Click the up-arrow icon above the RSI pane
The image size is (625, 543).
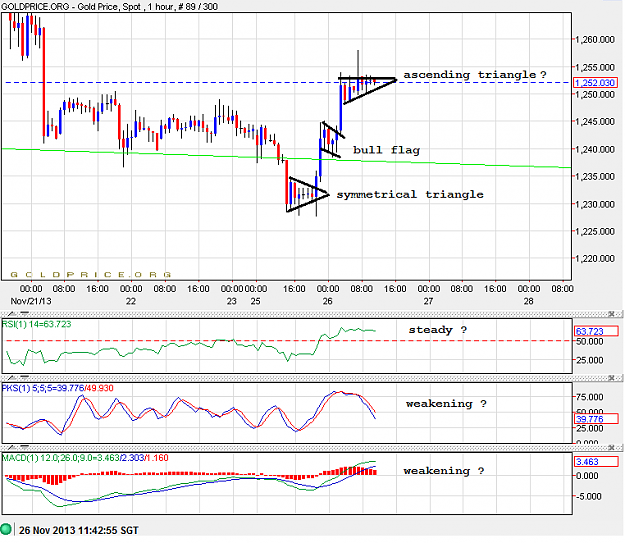click(12, 313)
